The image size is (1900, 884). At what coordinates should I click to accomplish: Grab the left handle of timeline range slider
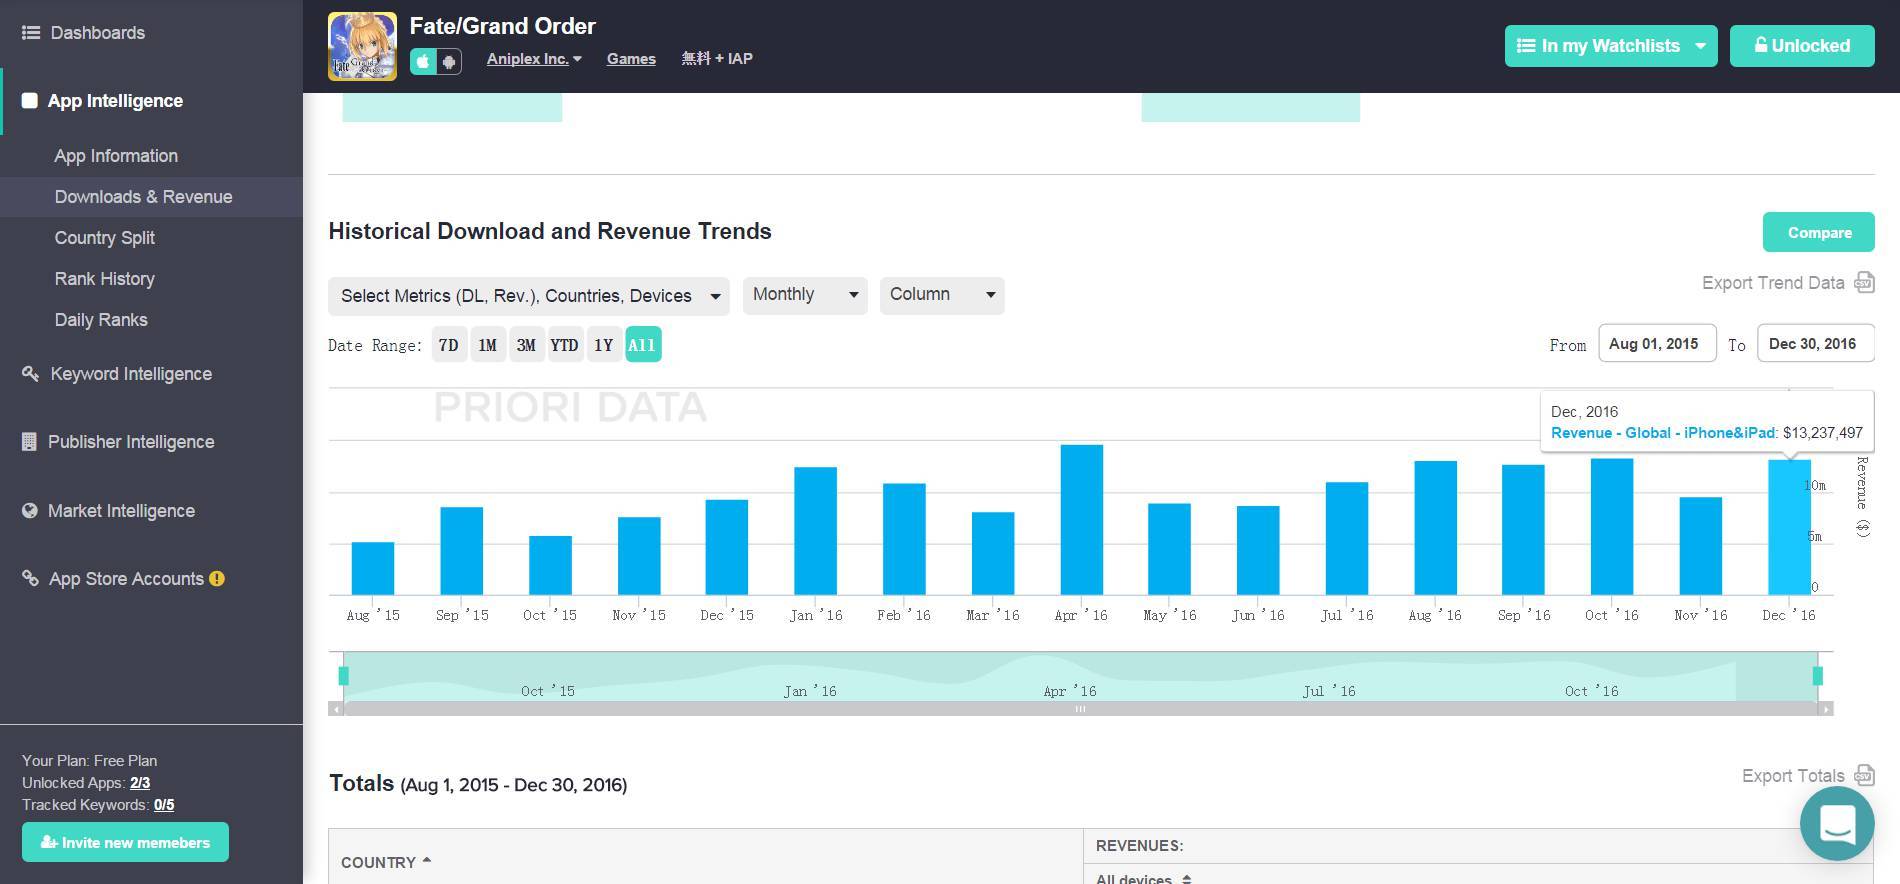344,676
